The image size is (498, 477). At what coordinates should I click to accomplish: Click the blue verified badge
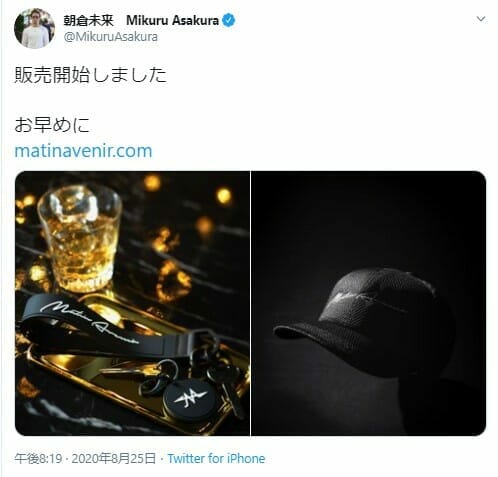(228, 21)
